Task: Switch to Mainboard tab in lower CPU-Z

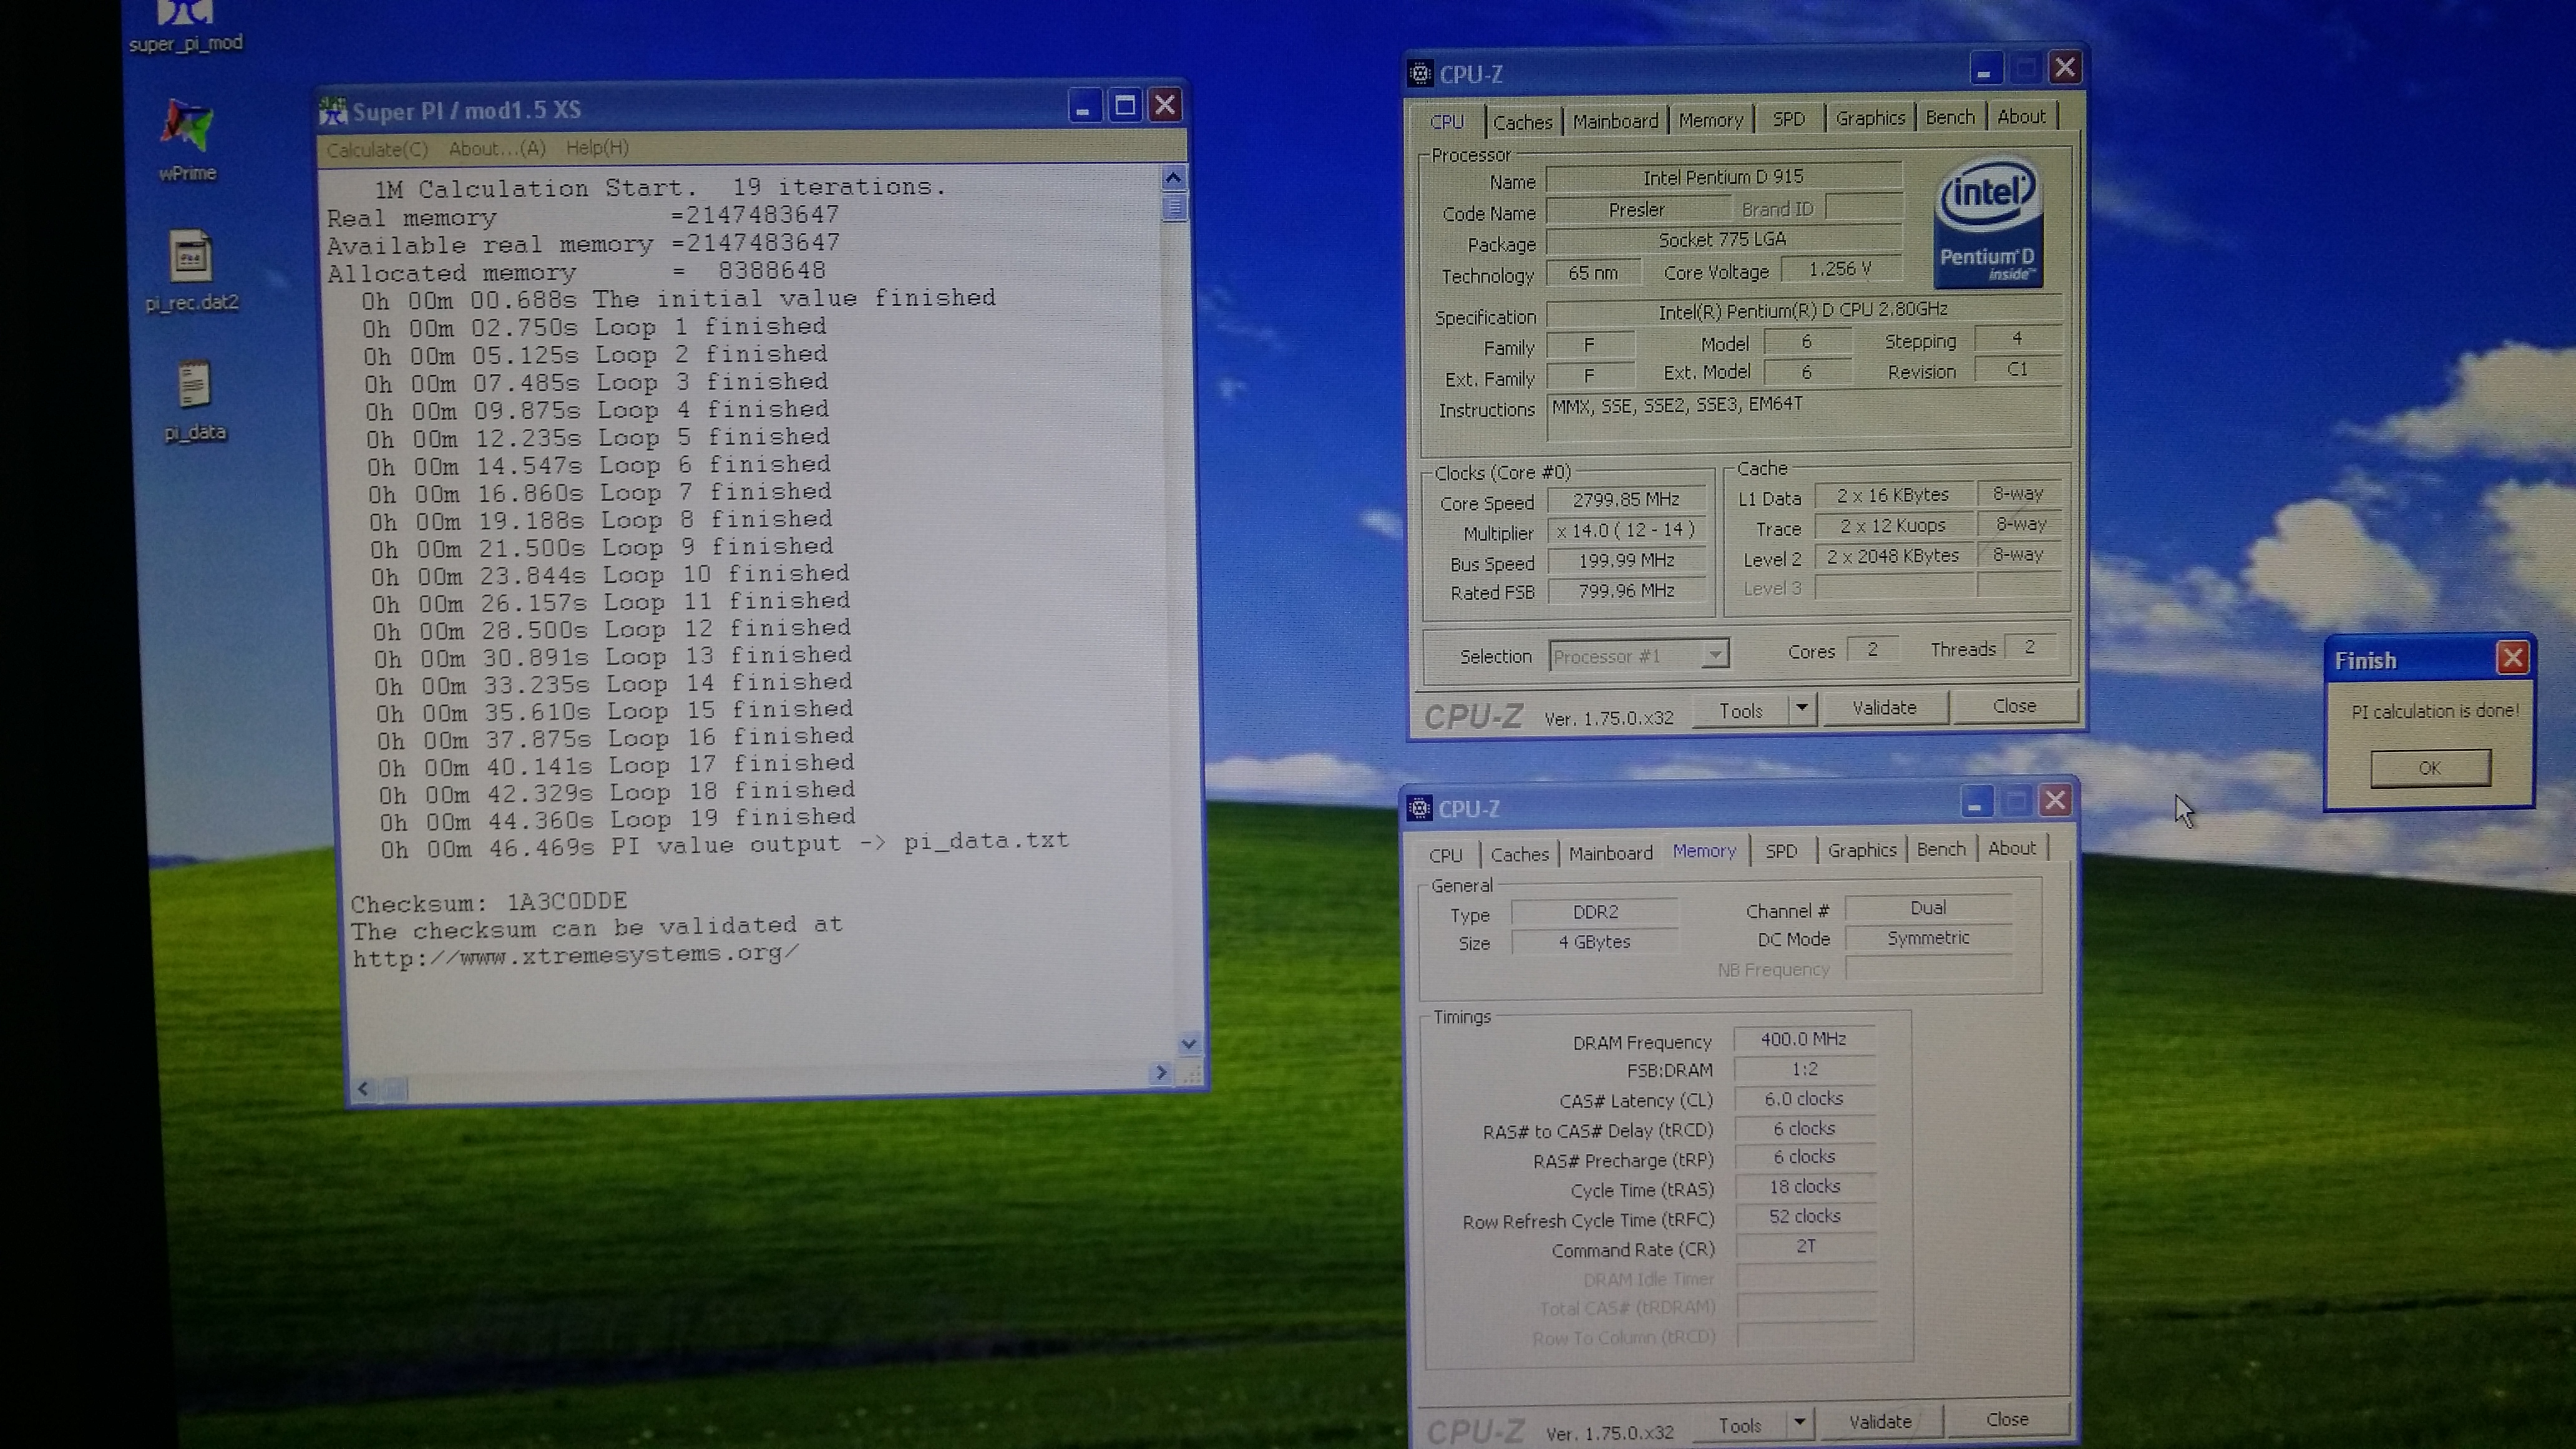Action: 1610,853
